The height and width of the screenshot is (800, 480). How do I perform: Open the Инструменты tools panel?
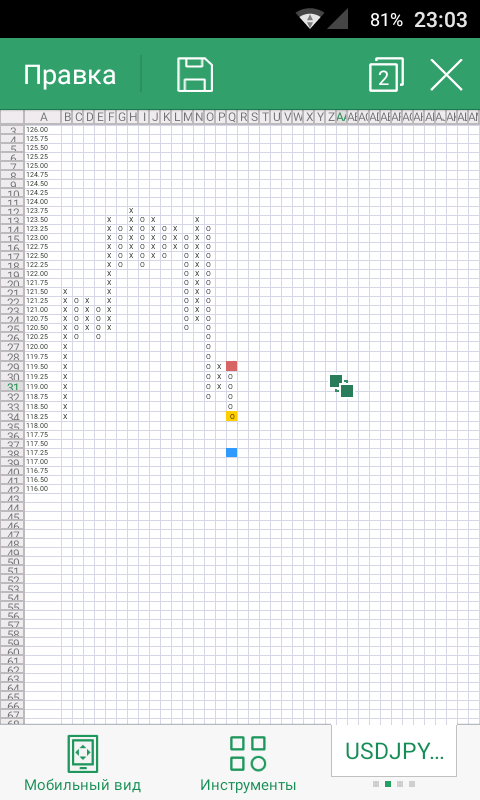[x=248, y=764]
